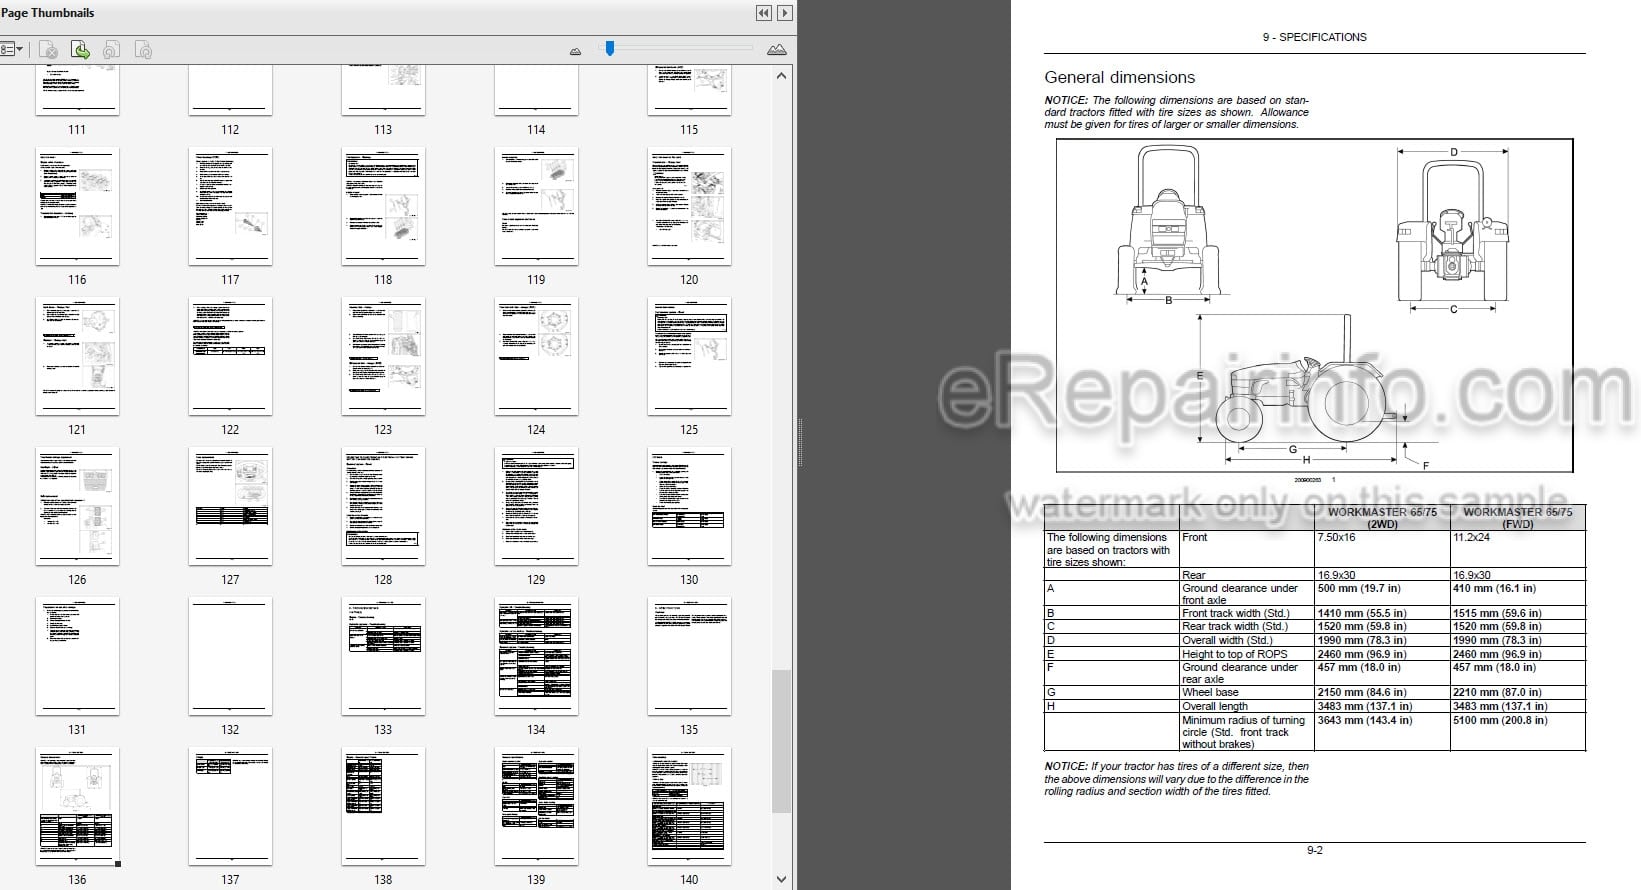Image resolution: width=1641 pixels, height=890 pixels.
Task: Open page 125 thumbnail
Action: (689, 356)
